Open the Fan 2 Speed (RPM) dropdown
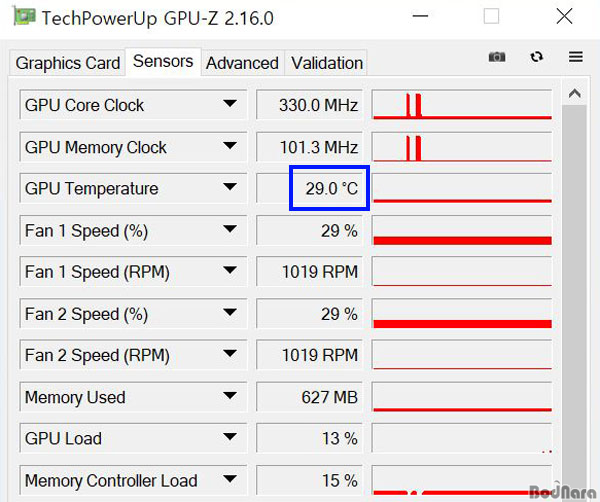Viewport: 600px width, 502px height. (x=231, y=355)
